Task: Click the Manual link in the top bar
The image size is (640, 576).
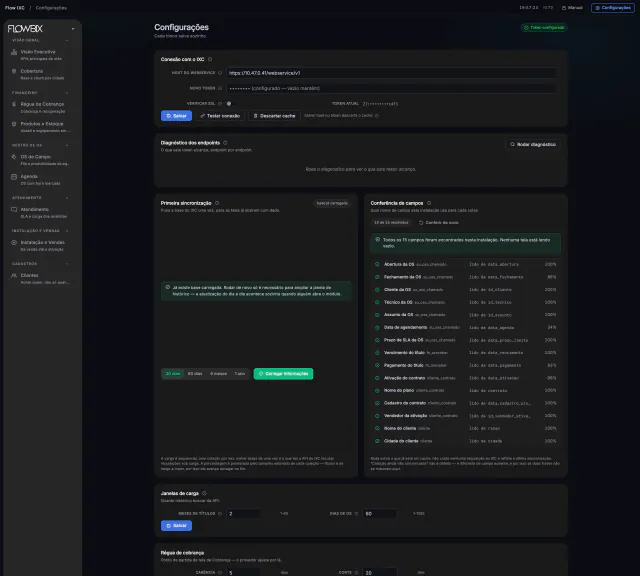Action: 572,8
